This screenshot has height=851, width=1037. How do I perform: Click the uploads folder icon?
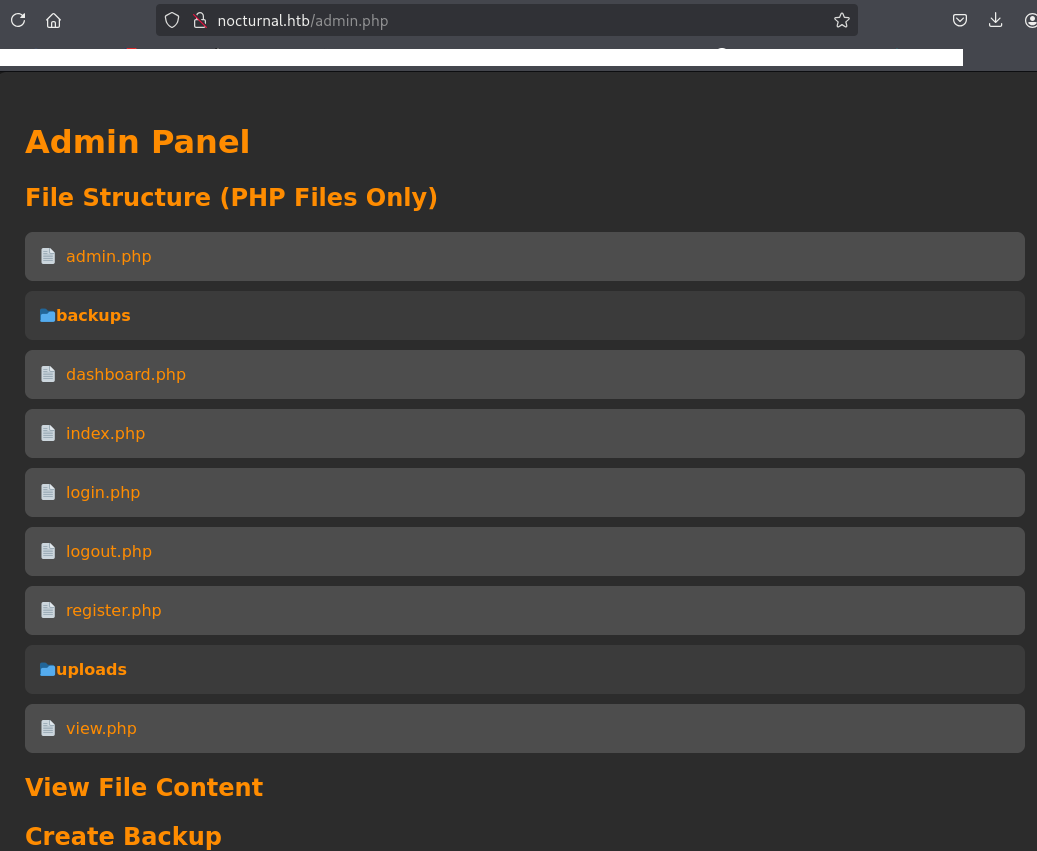47,669
